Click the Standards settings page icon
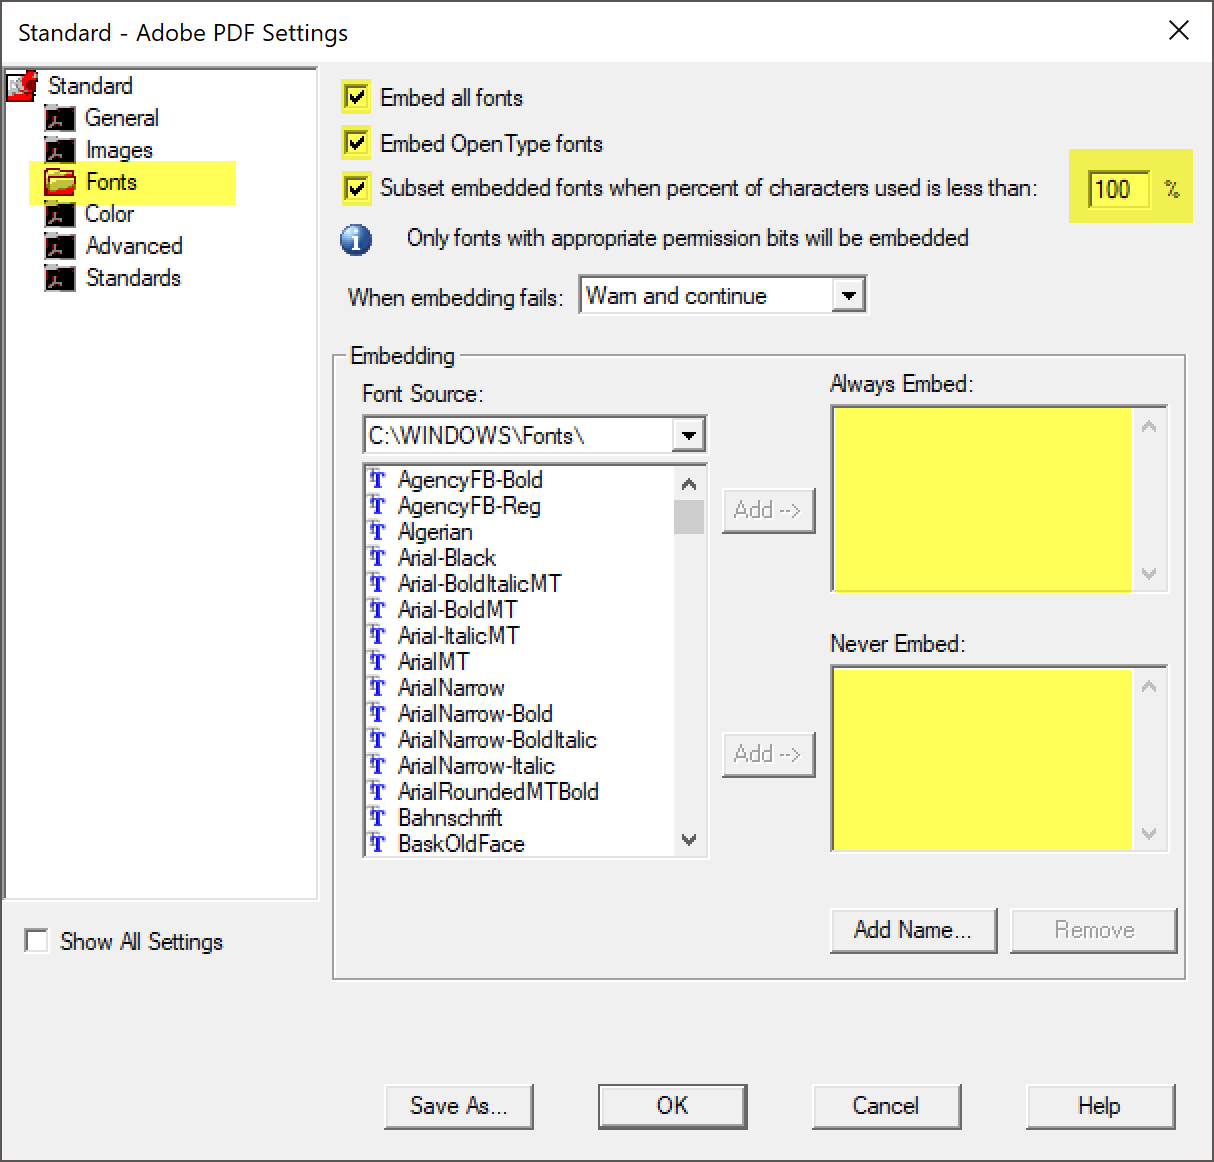Viewport: 1214px width, 1162px height. 59,278
